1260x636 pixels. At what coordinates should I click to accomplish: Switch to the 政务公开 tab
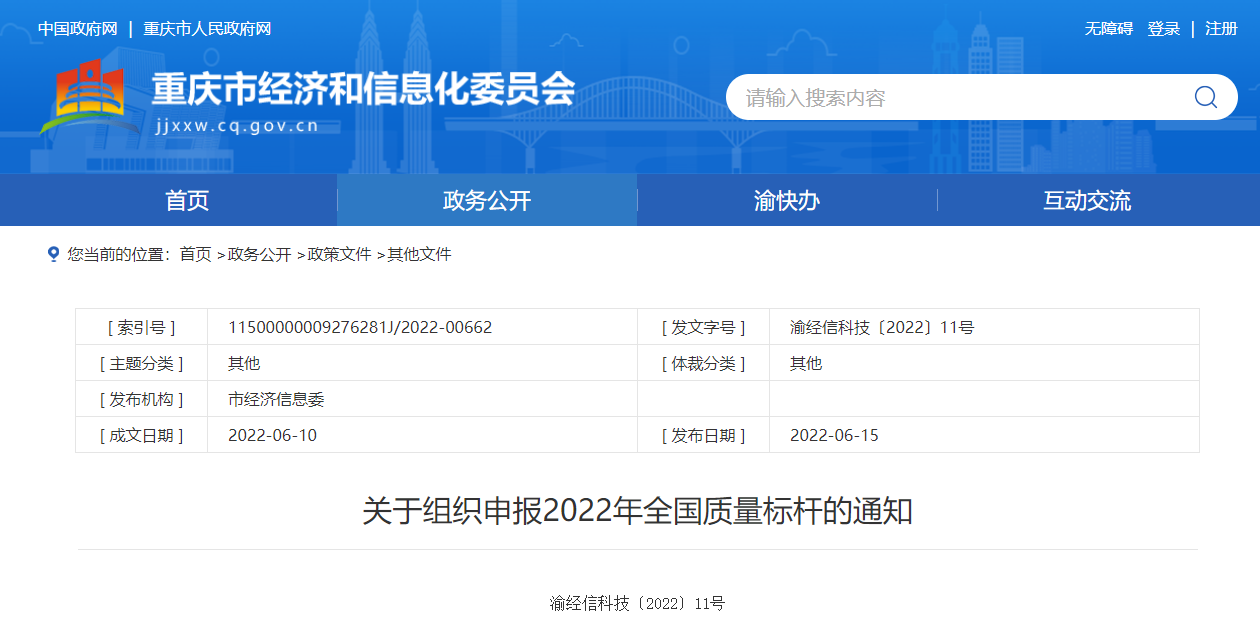487,200
